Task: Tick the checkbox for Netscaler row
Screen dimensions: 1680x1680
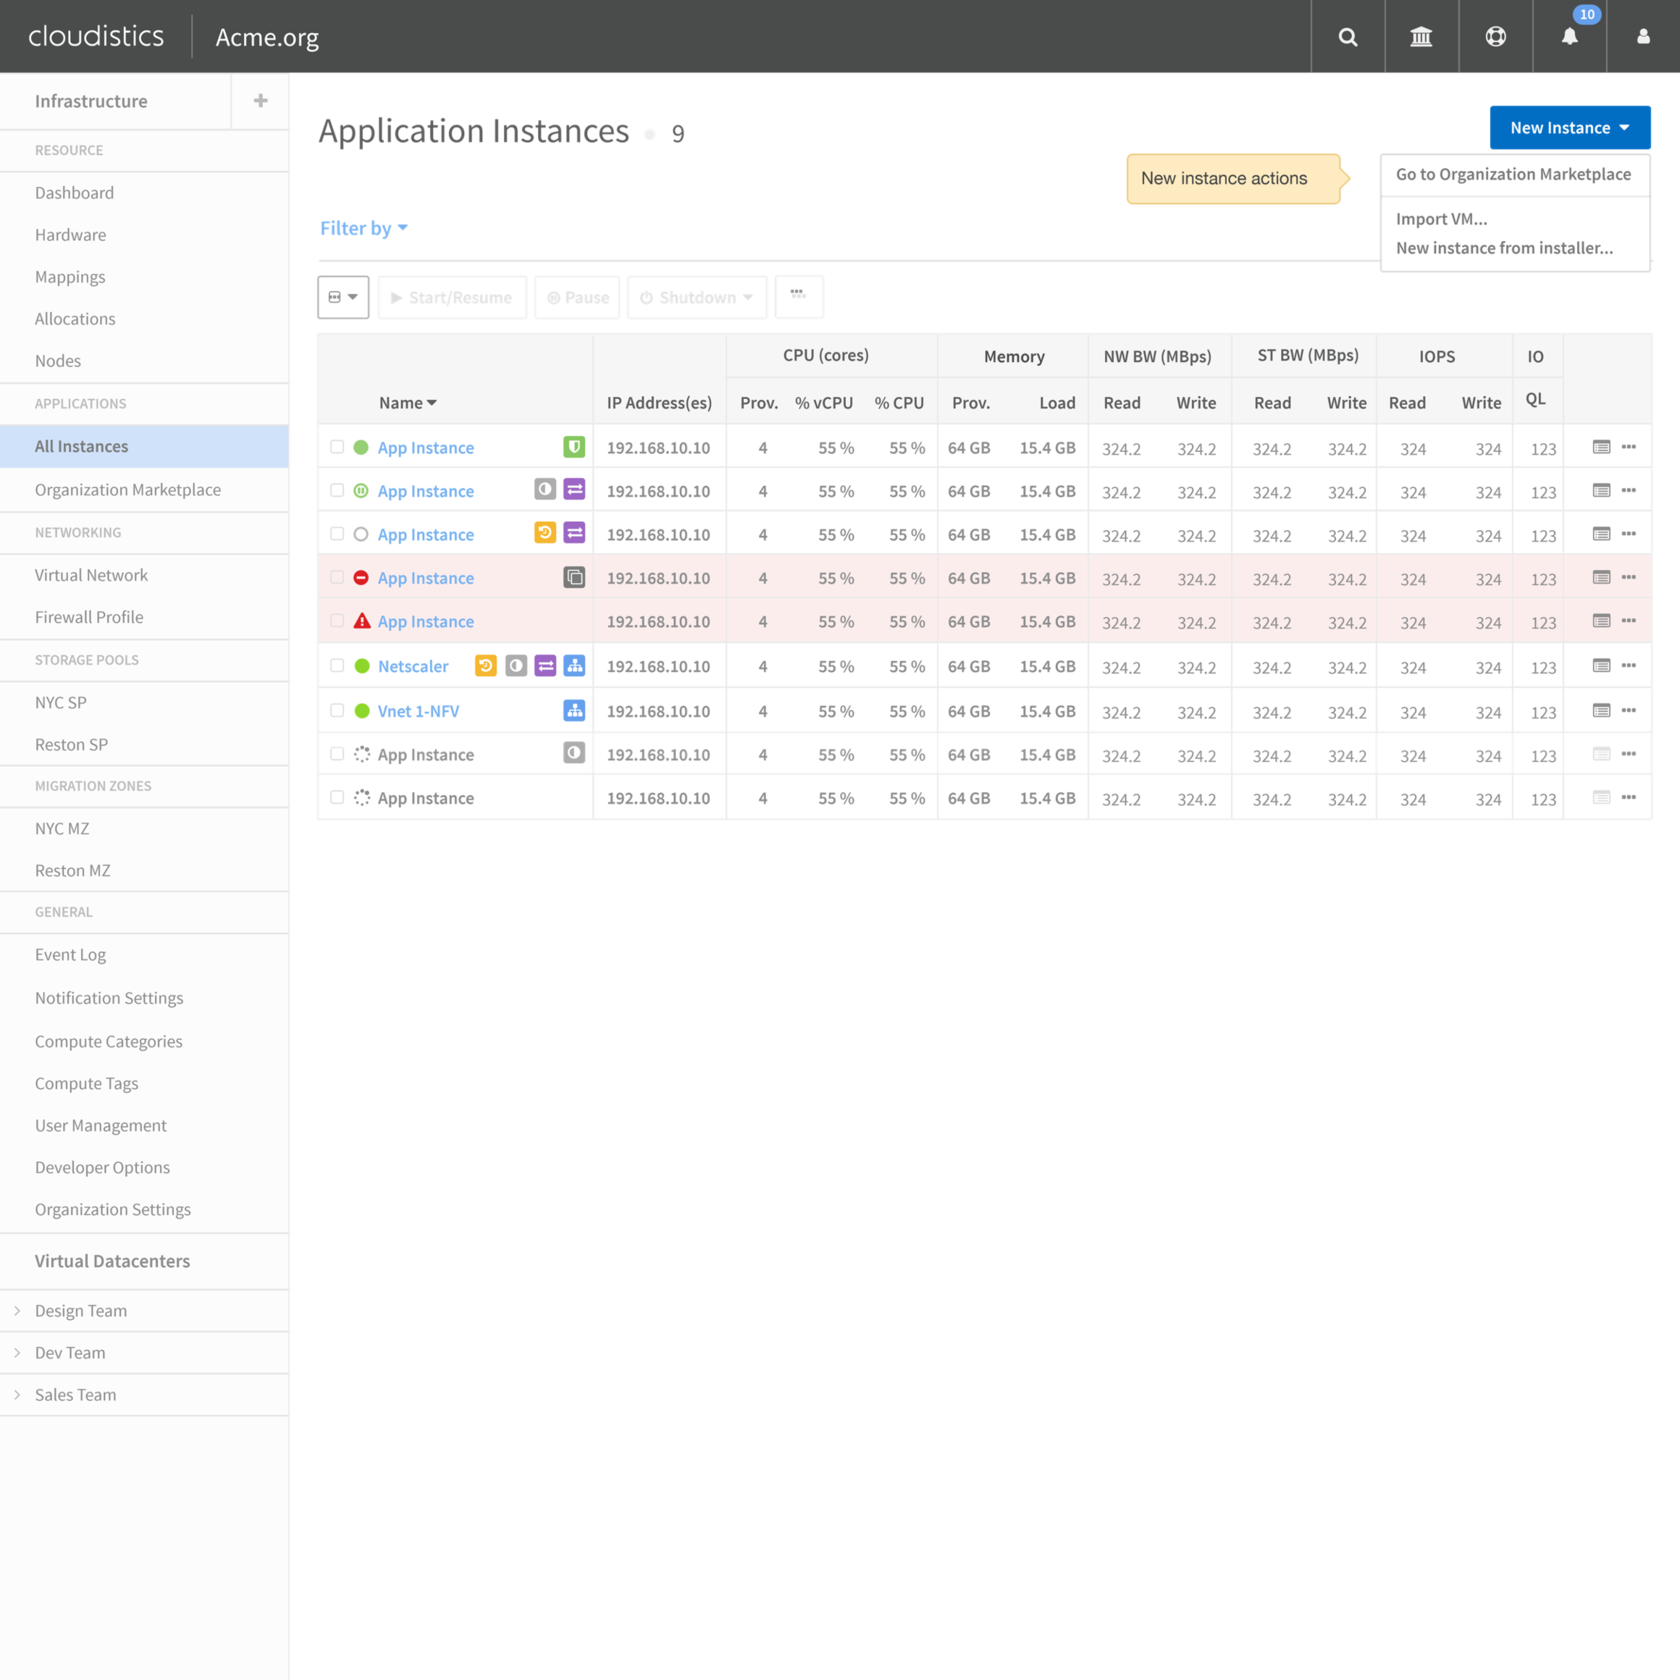Action: click(337, 666)
